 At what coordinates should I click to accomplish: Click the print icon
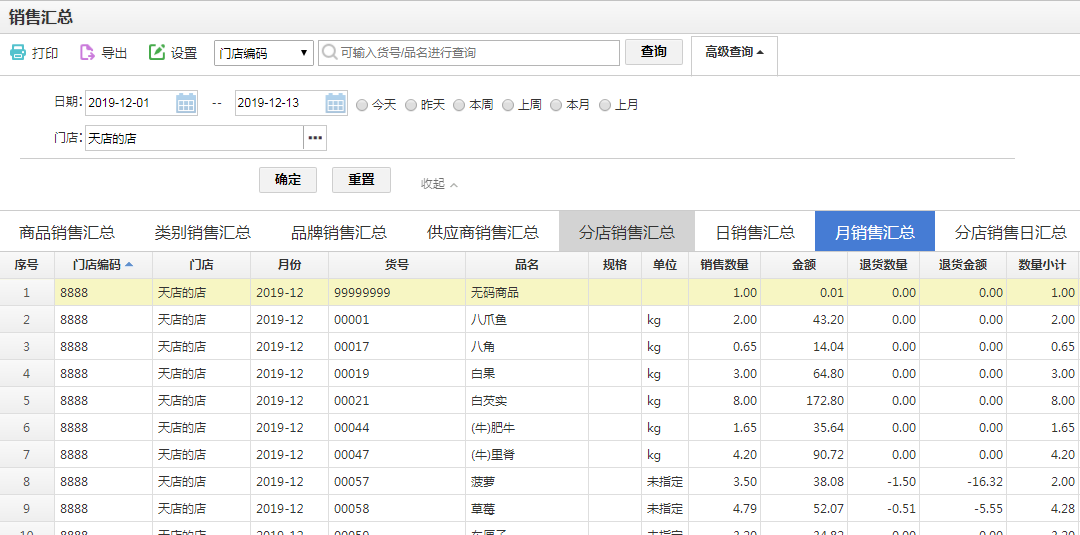click(18, 52)
